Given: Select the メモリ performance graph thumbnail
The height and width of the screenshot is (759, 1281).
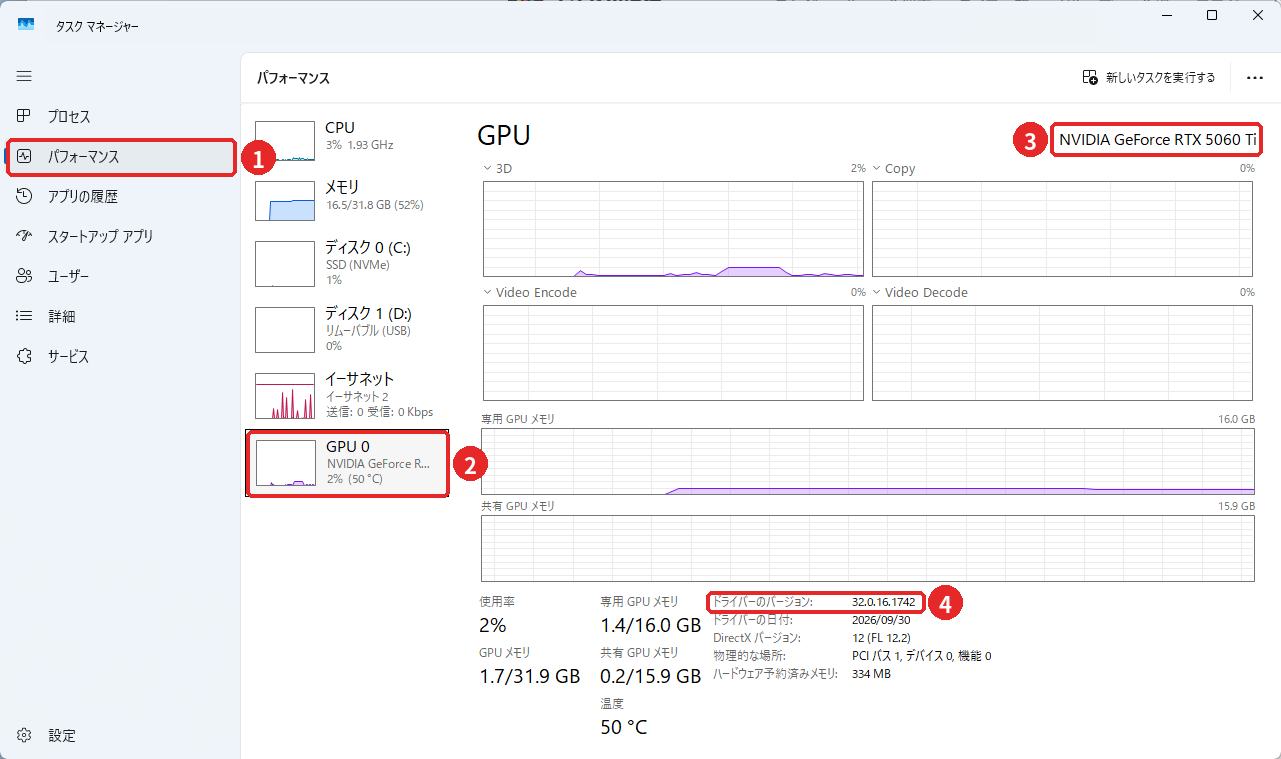Looking at the screenshot, I should coord(285,200).
